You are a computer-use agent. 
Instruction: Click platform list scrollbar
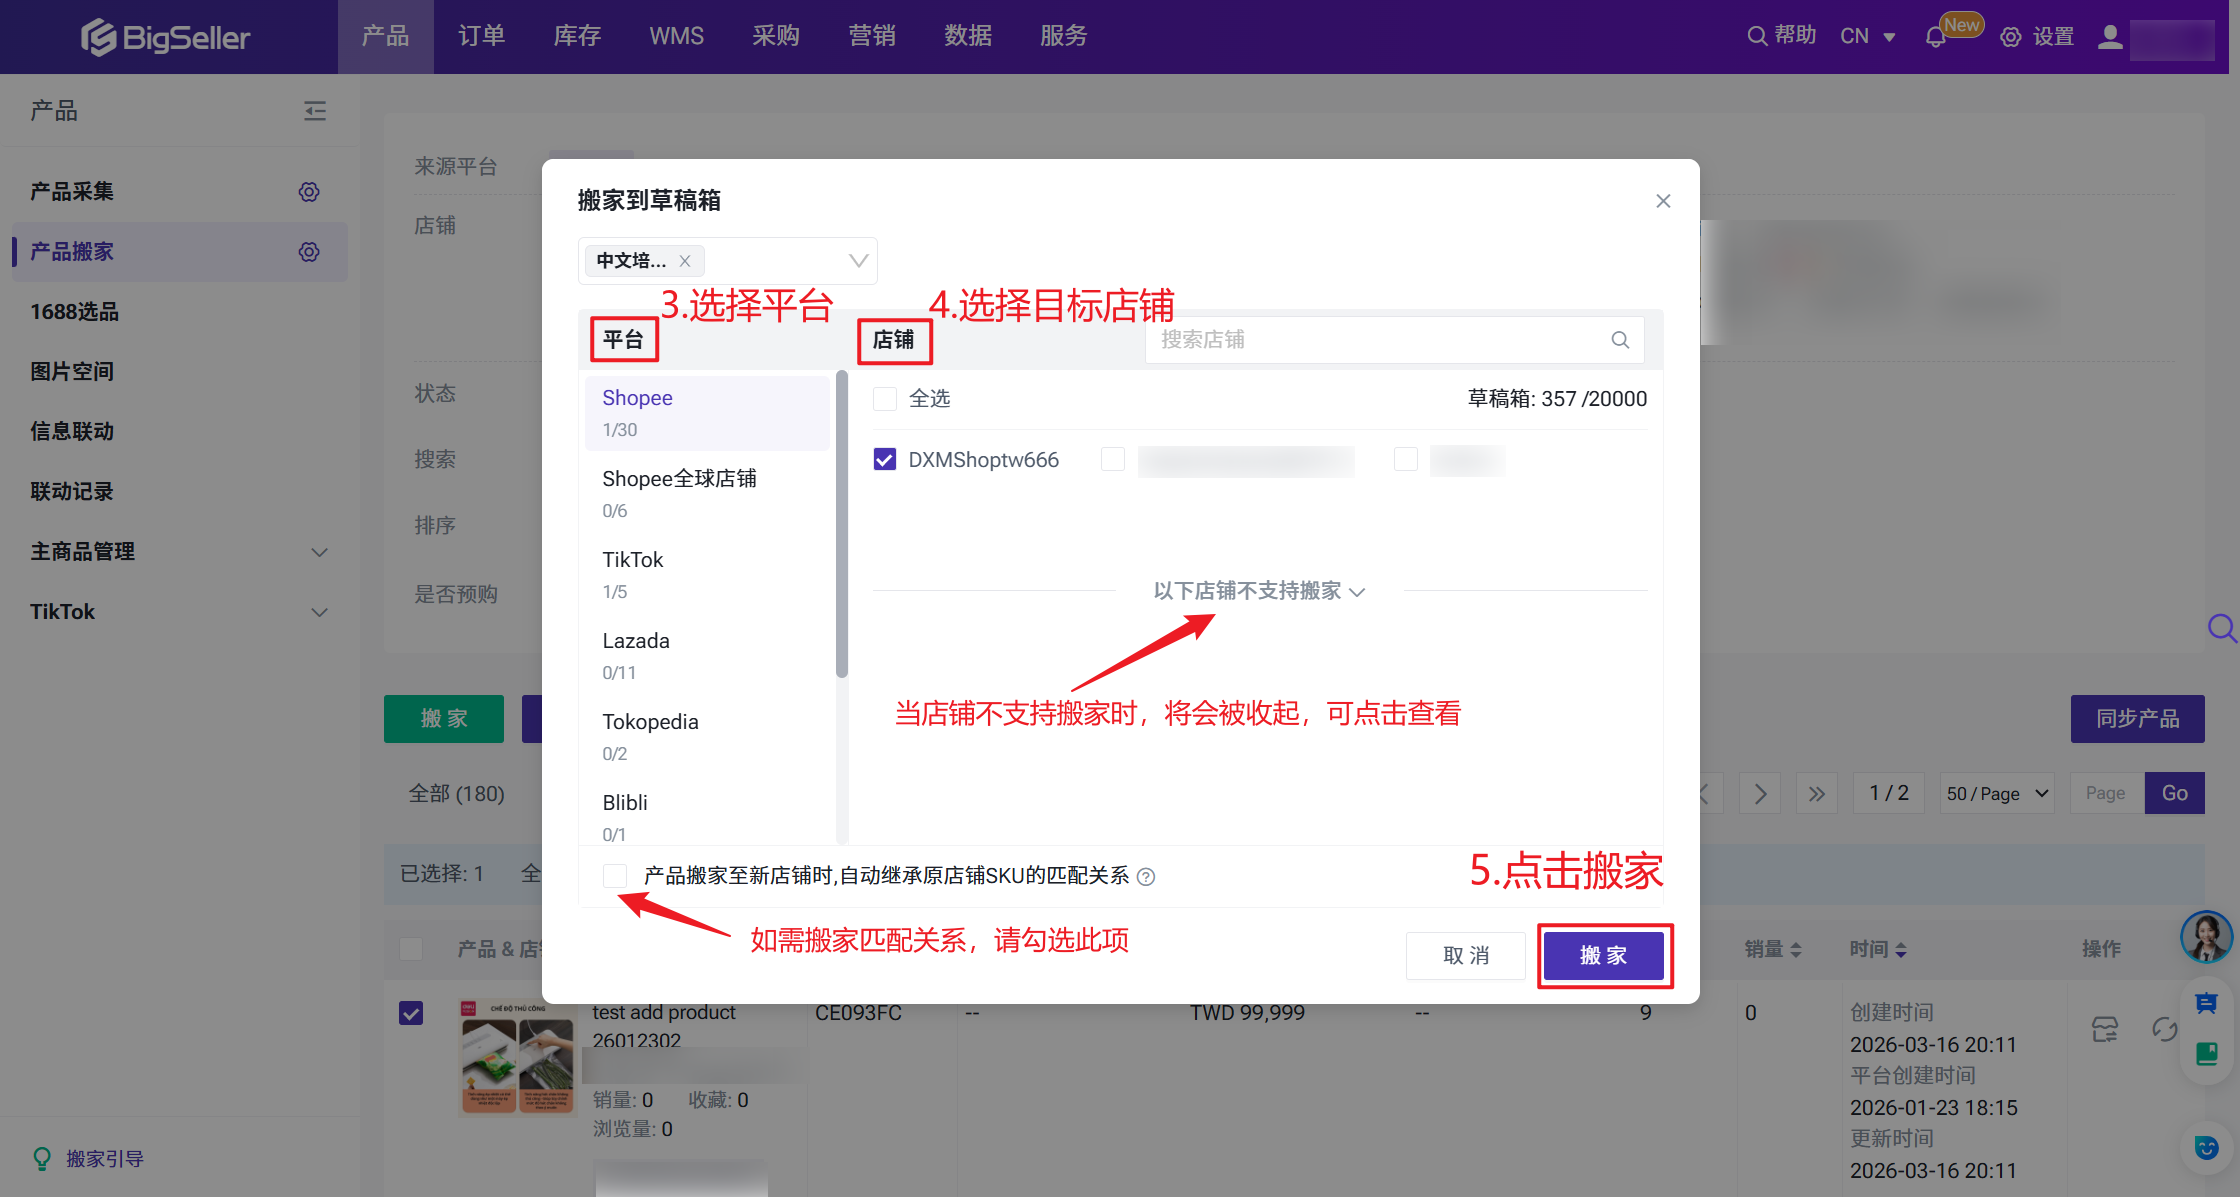842,525
